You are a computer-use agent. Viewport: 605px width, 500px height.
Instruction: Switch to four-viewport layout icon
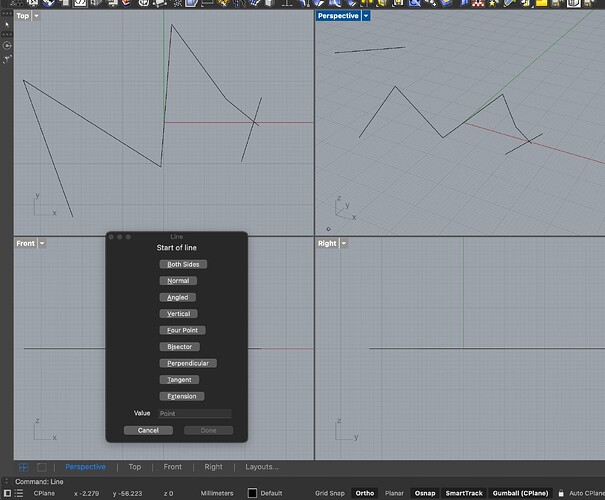(24, 467)
